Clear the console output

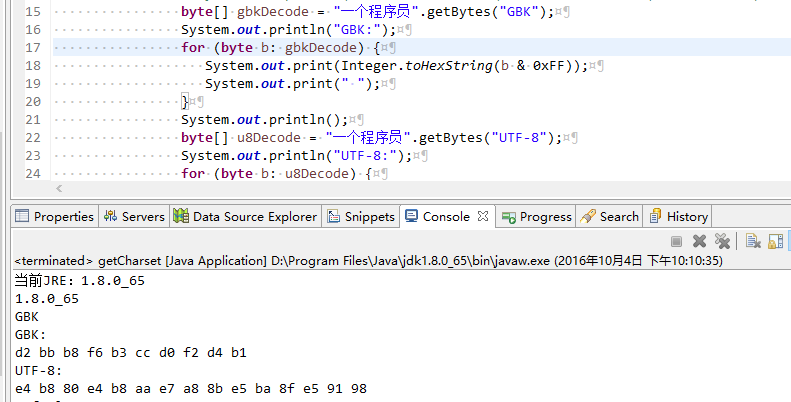pyautogui.click(x=753, y=241)
